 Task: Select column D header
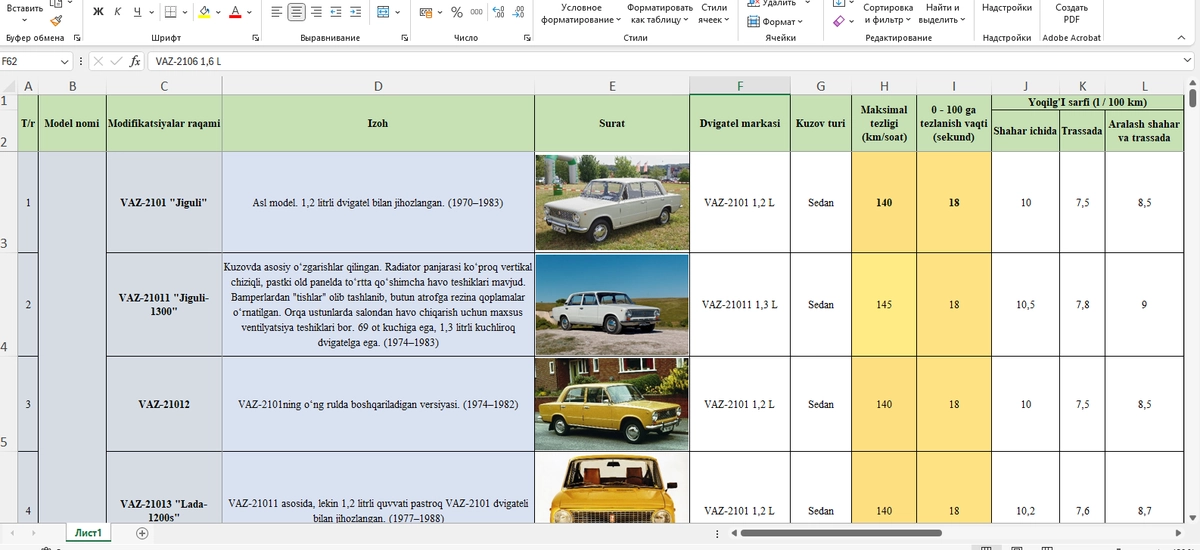(x=378, y=86)
